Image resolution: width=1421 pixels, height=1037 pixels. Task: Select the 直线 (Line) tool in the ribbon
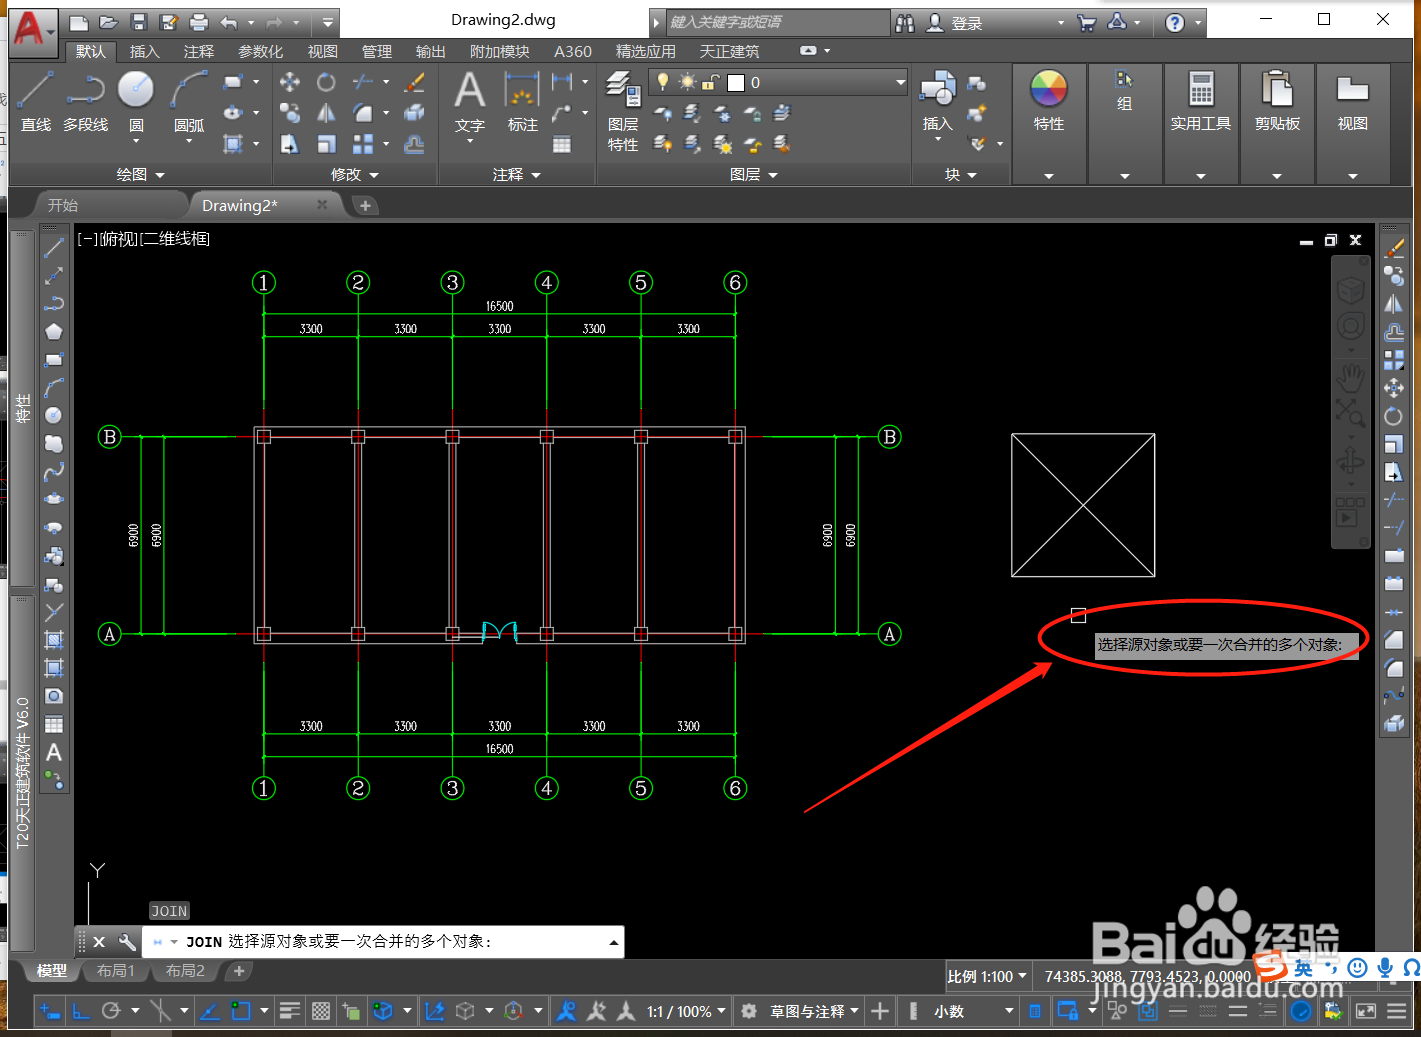(x=35, y=102)
